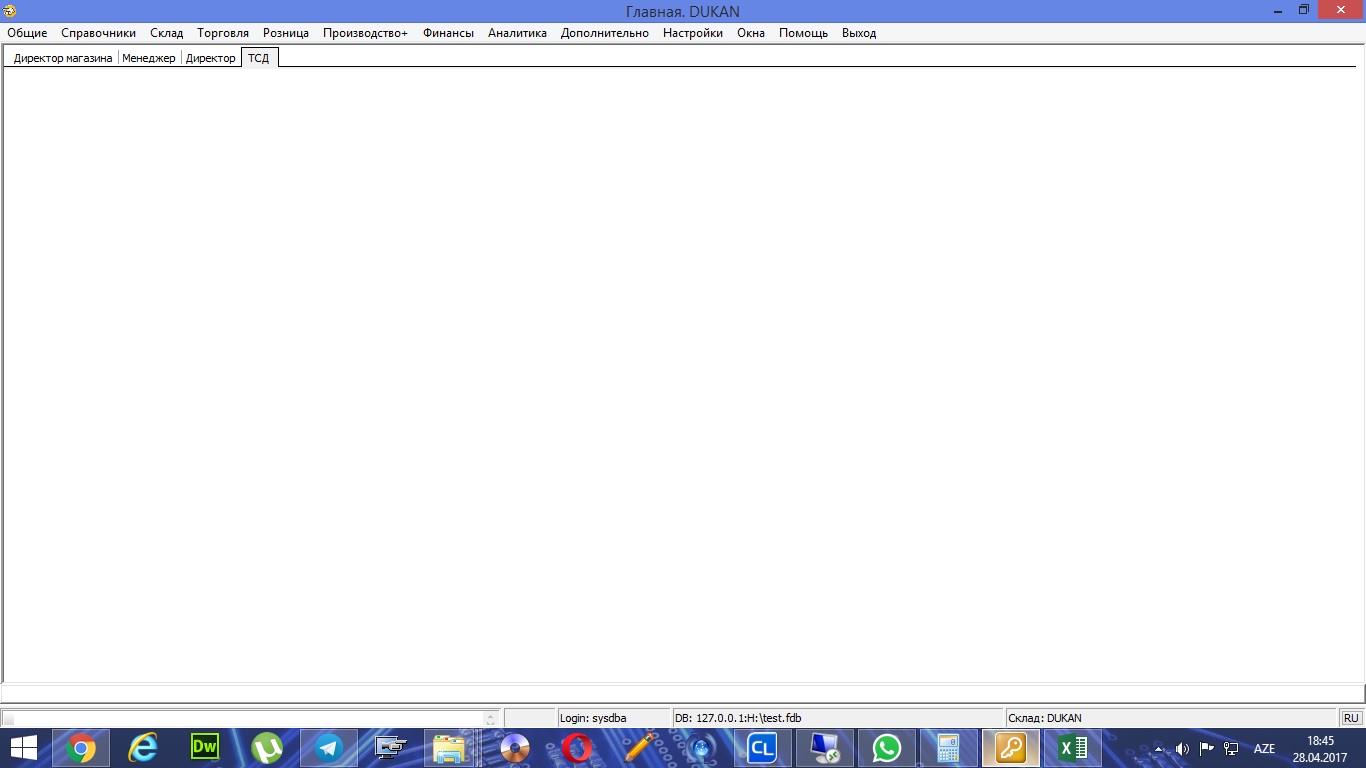Click the key icon app in taskbar

pos(1010,748)
